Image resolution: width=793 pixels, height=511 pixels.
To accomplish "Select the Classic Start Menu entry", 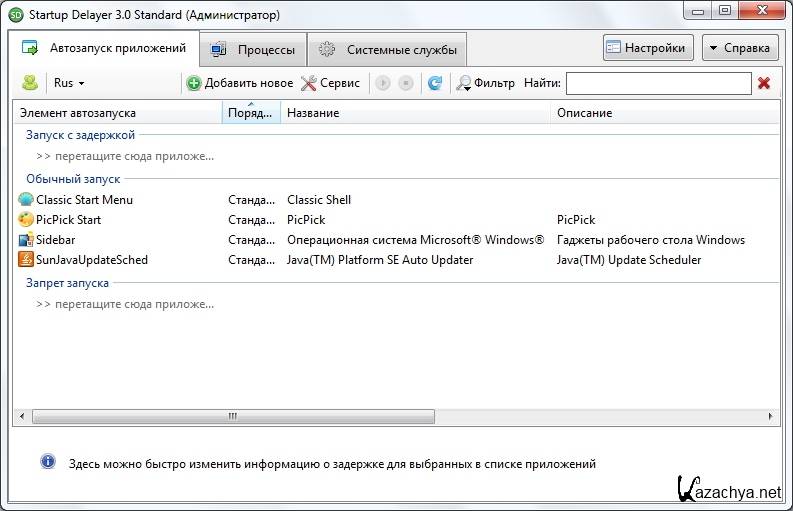I will [x=84, y=200].
